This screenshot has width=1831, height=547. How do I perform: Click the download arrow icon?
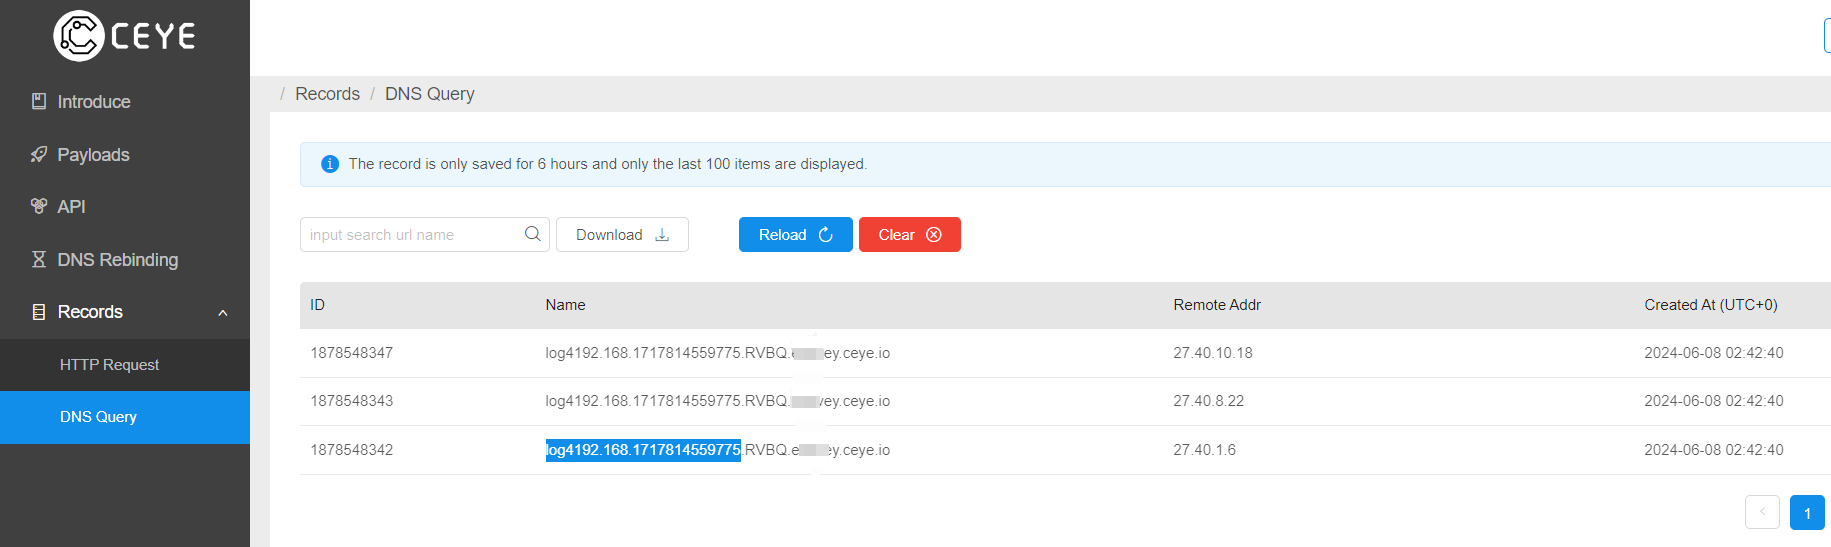662,235
